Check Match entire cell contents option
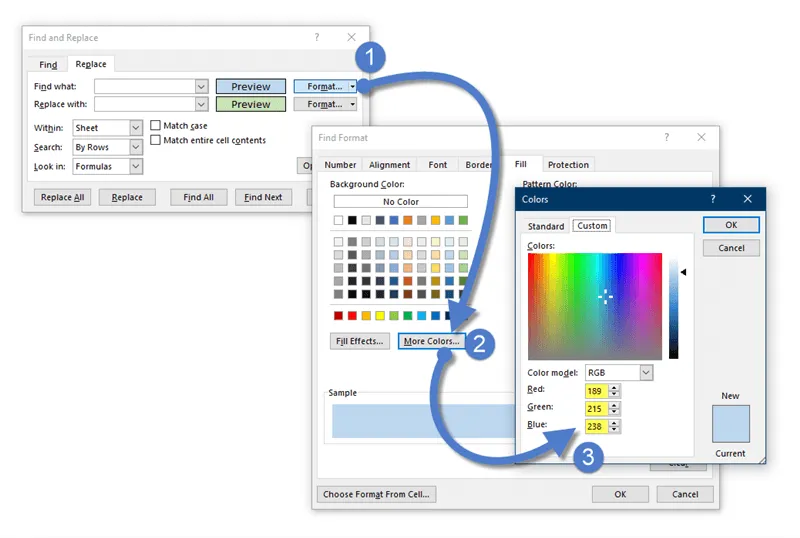The image size is (800, 538). click(155, 141)
